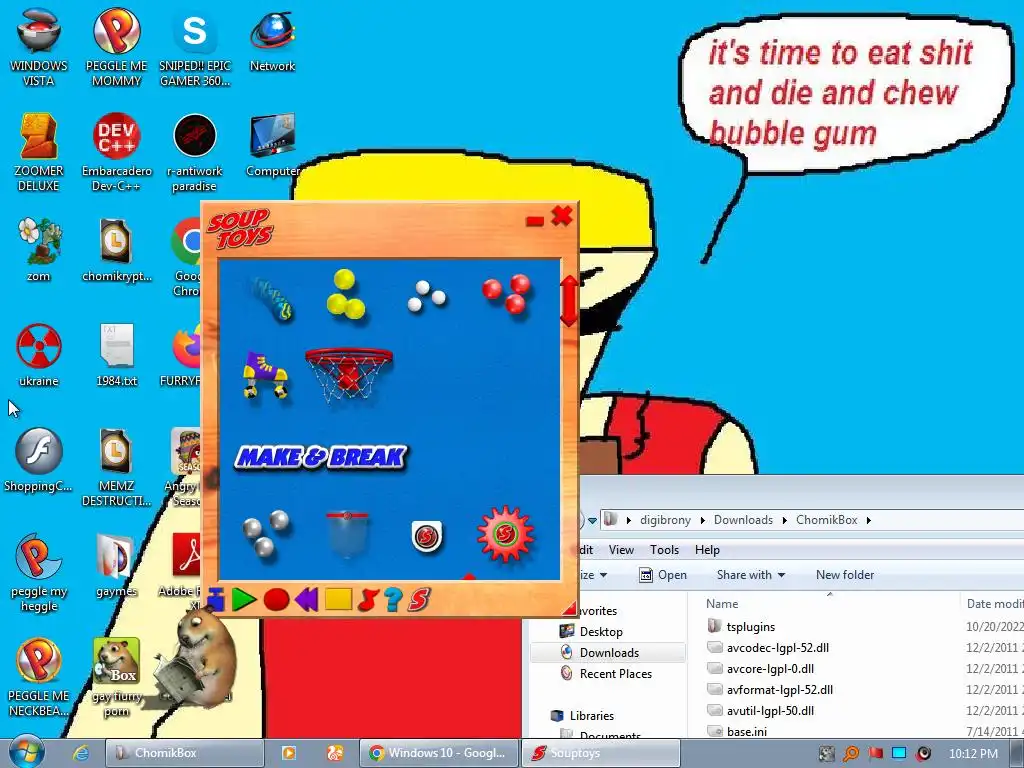Select the Computer desktop icon
This screenshot has width=1024, height=768.
pos(272,146)
